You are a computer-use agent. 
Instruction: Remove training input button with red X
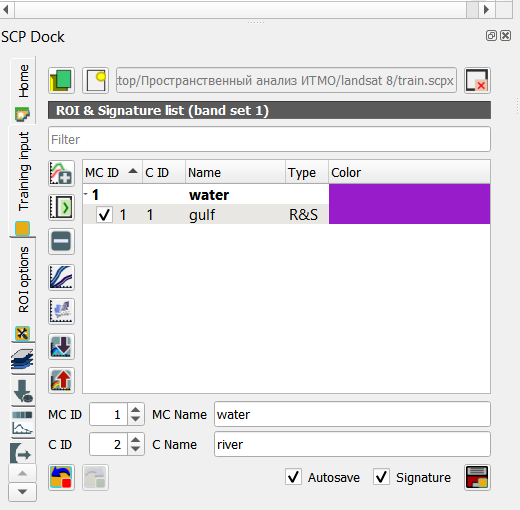point(477,80)
